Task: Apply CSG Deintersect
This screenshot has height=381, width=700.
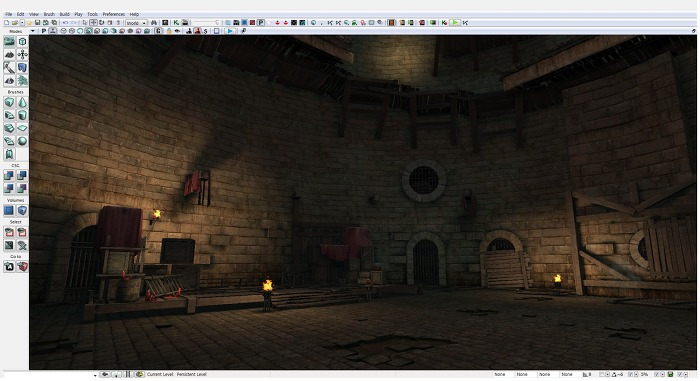Action: click(x=22, y=188)
